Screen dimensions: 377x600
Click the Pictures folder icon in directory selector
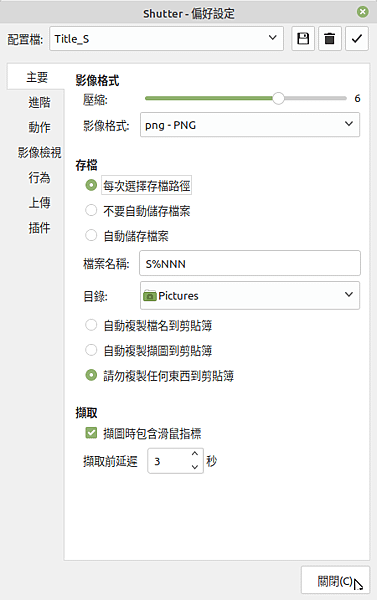(150, 296)
